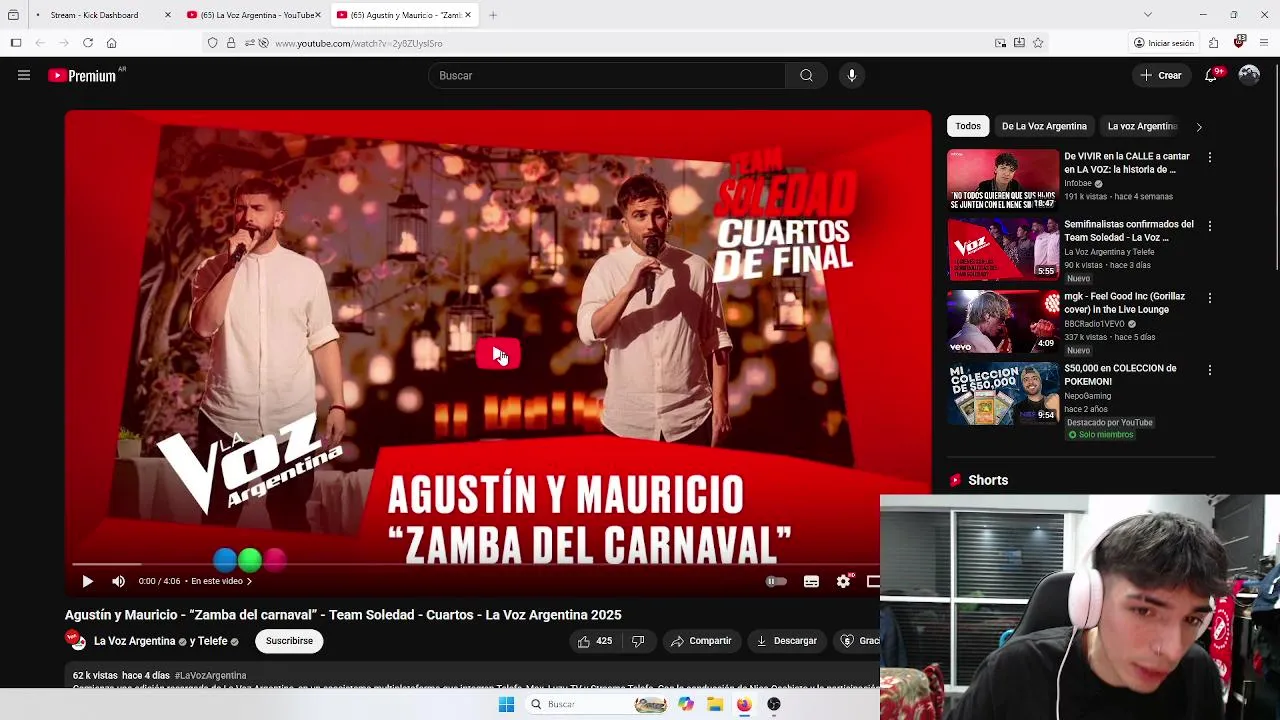1280x720 pixels.
Task: Open mgk 'Feel Good Inc' video thumbnail
Action: click(x=1003, y=321)
